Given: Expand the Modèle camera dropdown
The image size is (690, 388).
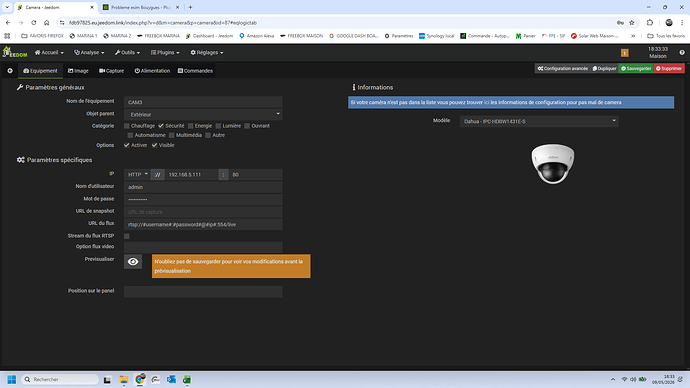Looking at the screenshot, I should pyautogui.click(x=539, y=121).
